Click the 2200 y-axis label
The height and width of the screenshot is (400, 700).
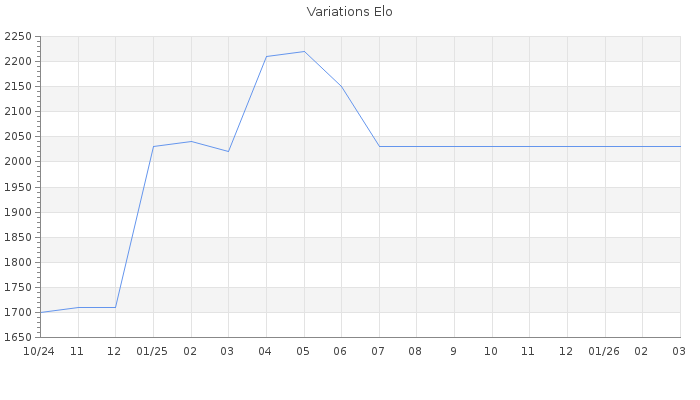coord(18,62)
